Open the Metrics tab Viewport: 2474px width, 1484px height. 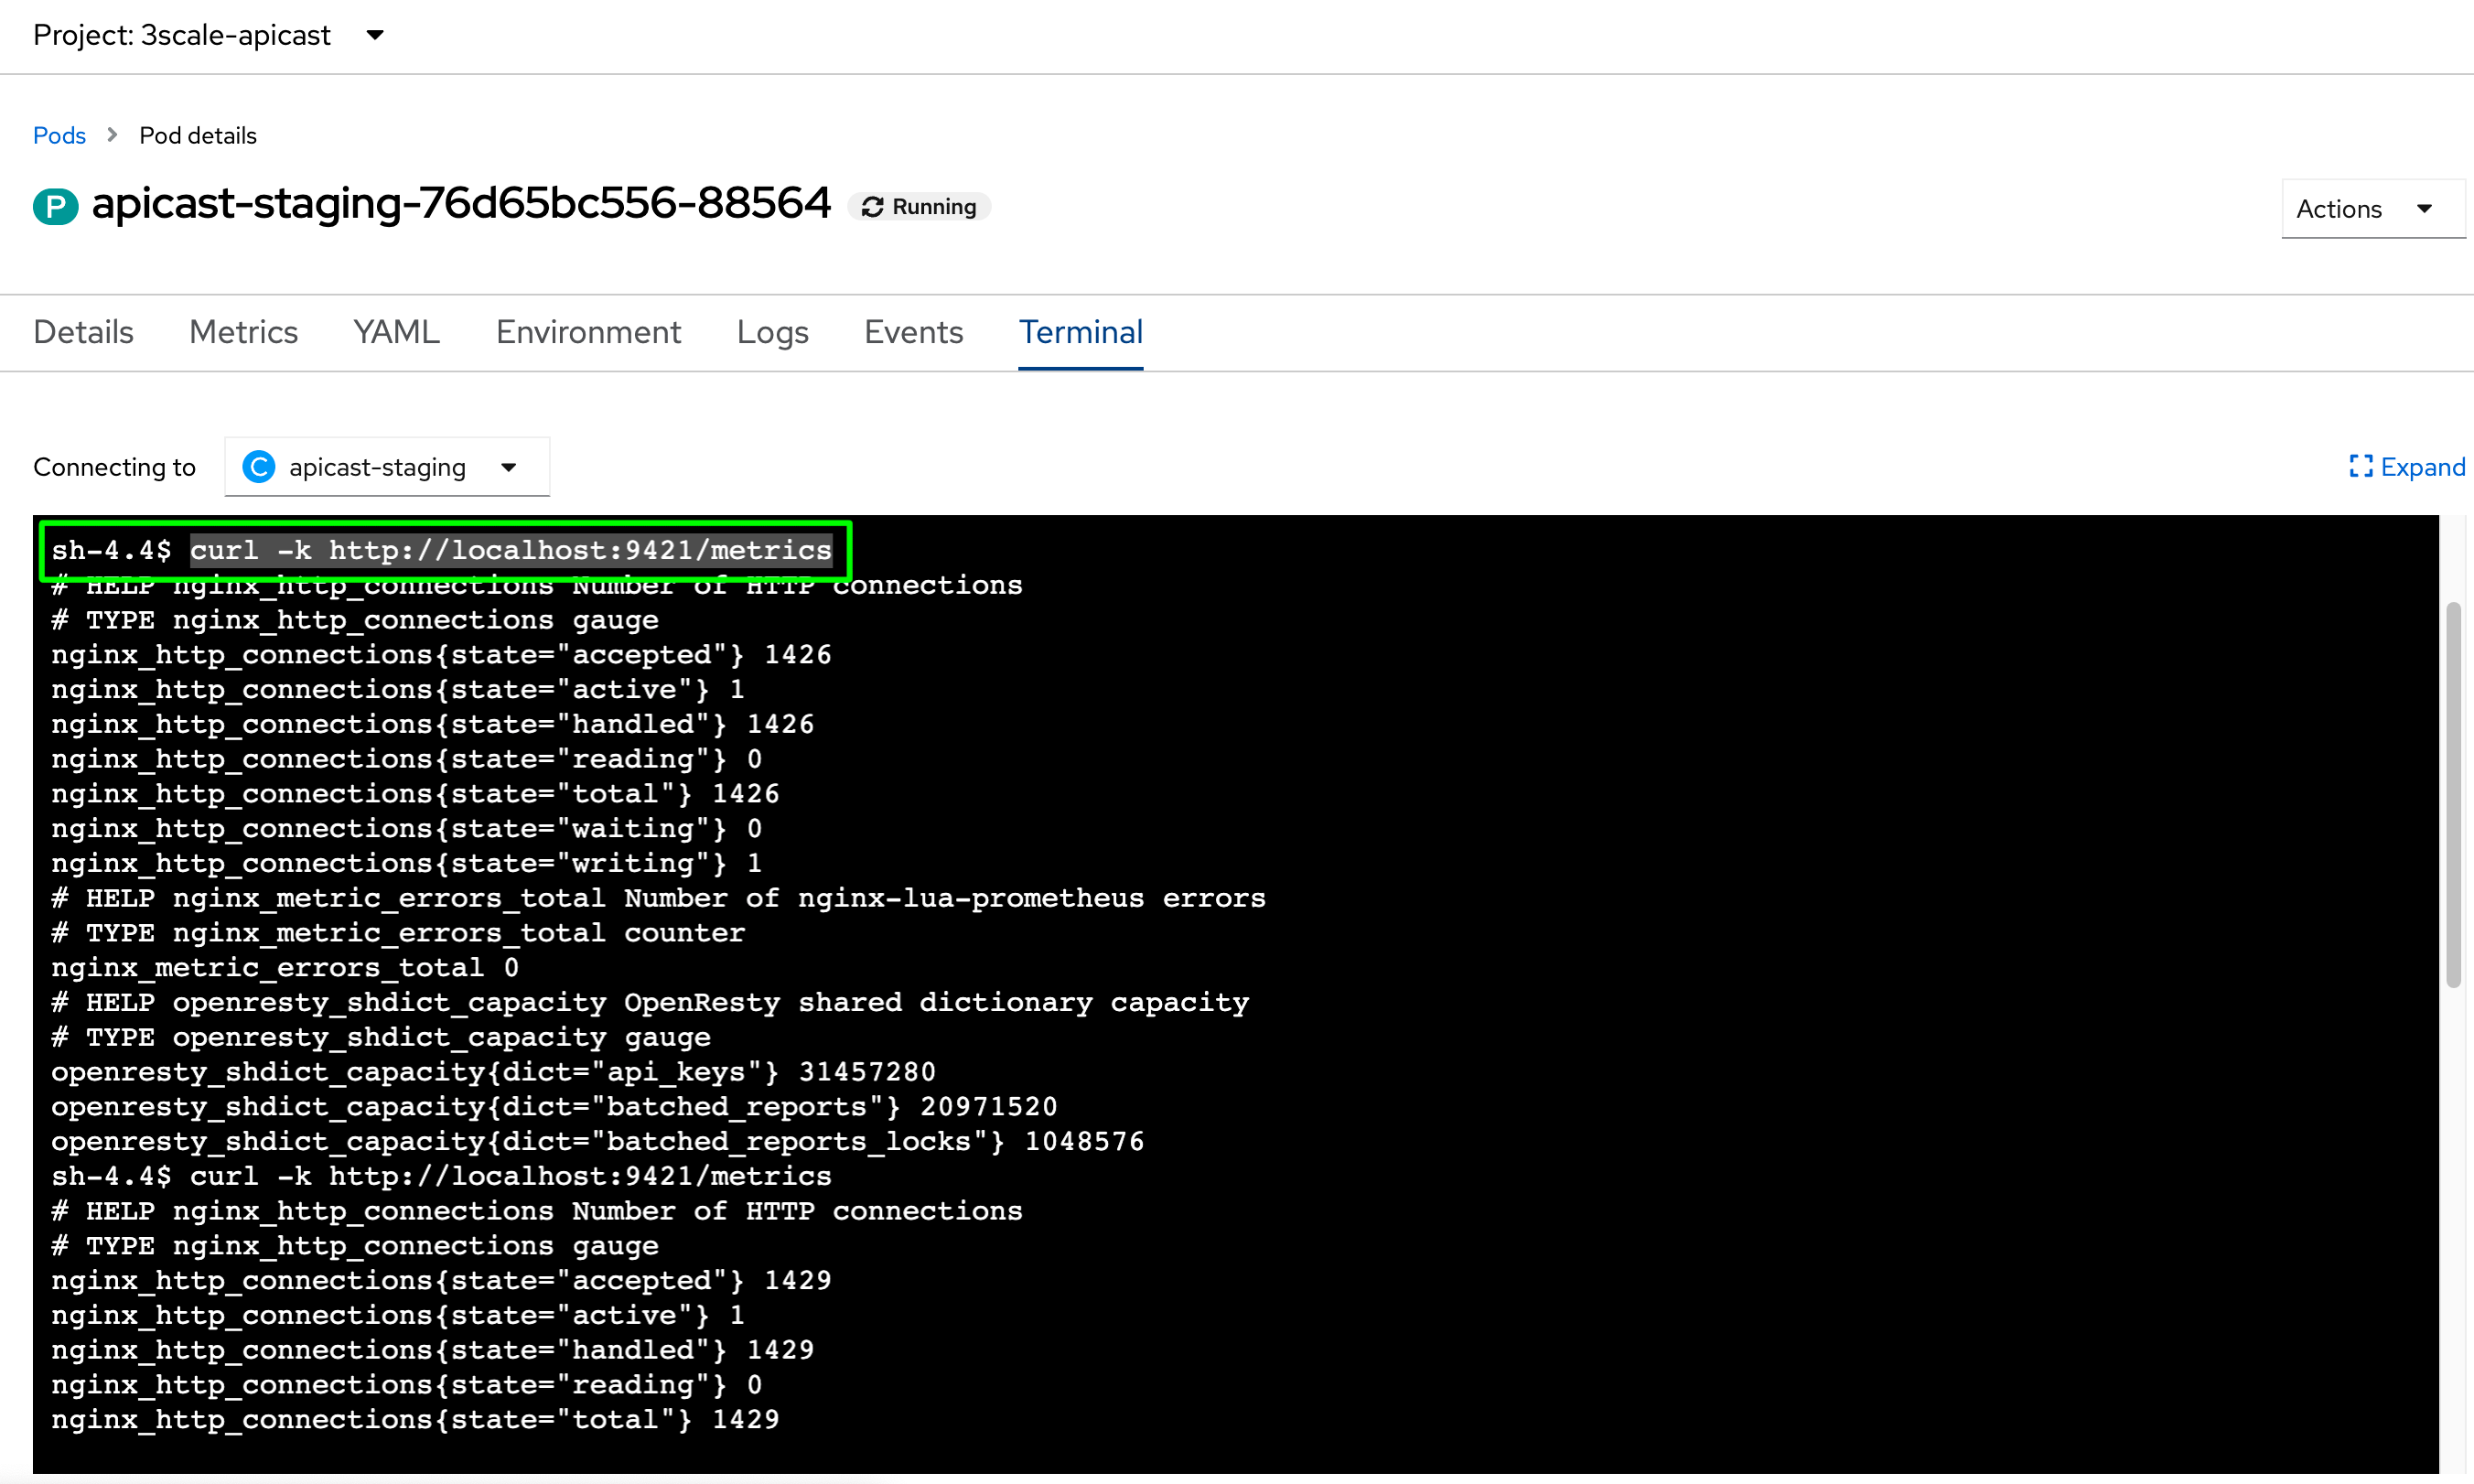click(243, 332)
